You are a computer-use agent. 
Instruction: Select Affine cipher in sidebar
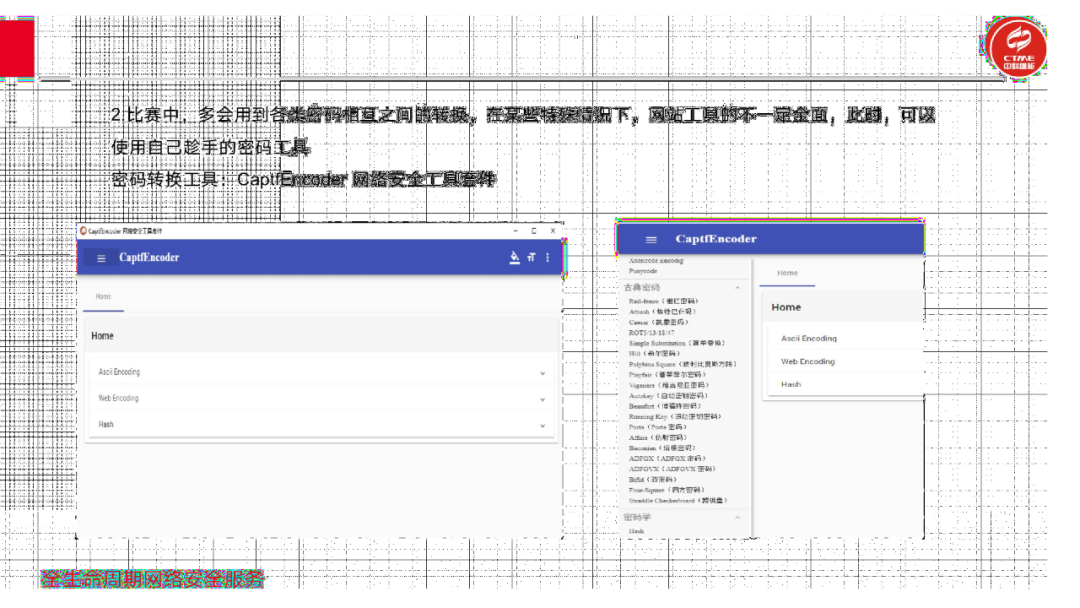coord(658,438)
